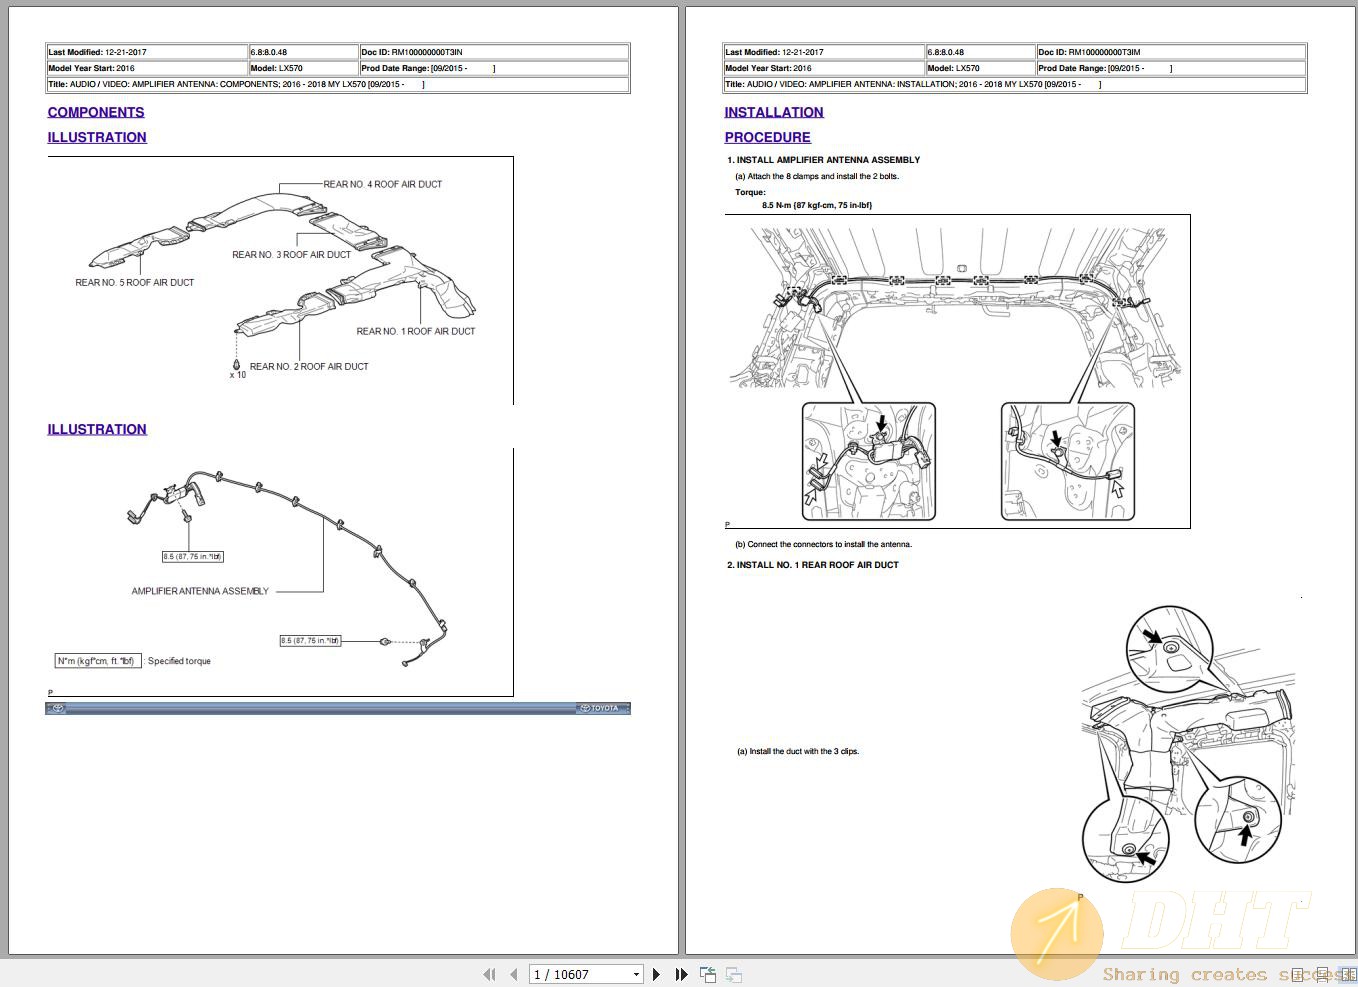Click the left page 'Model: LX570' cell

coord(304,68)
